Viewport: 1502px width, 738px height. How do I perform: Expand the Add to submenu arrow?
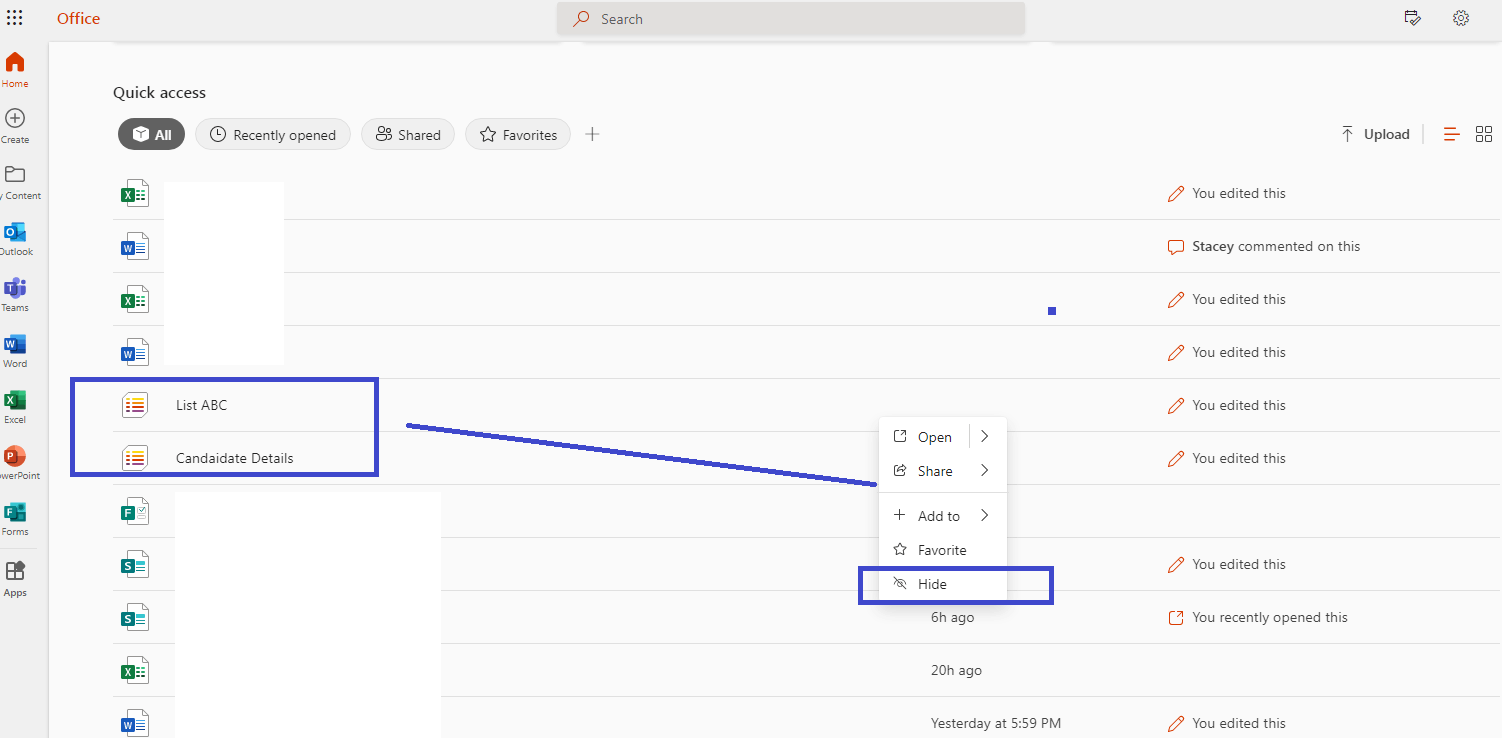(x=985, y=516)
